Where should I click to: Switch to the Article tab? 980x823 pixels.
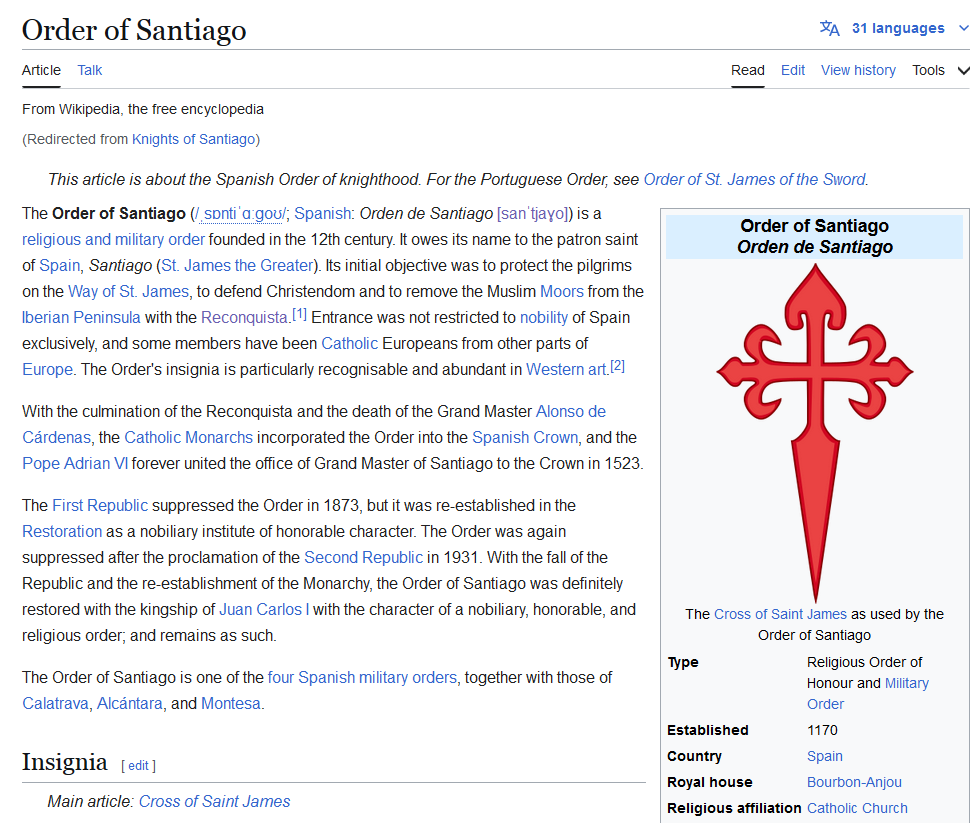tap(41, 70)
